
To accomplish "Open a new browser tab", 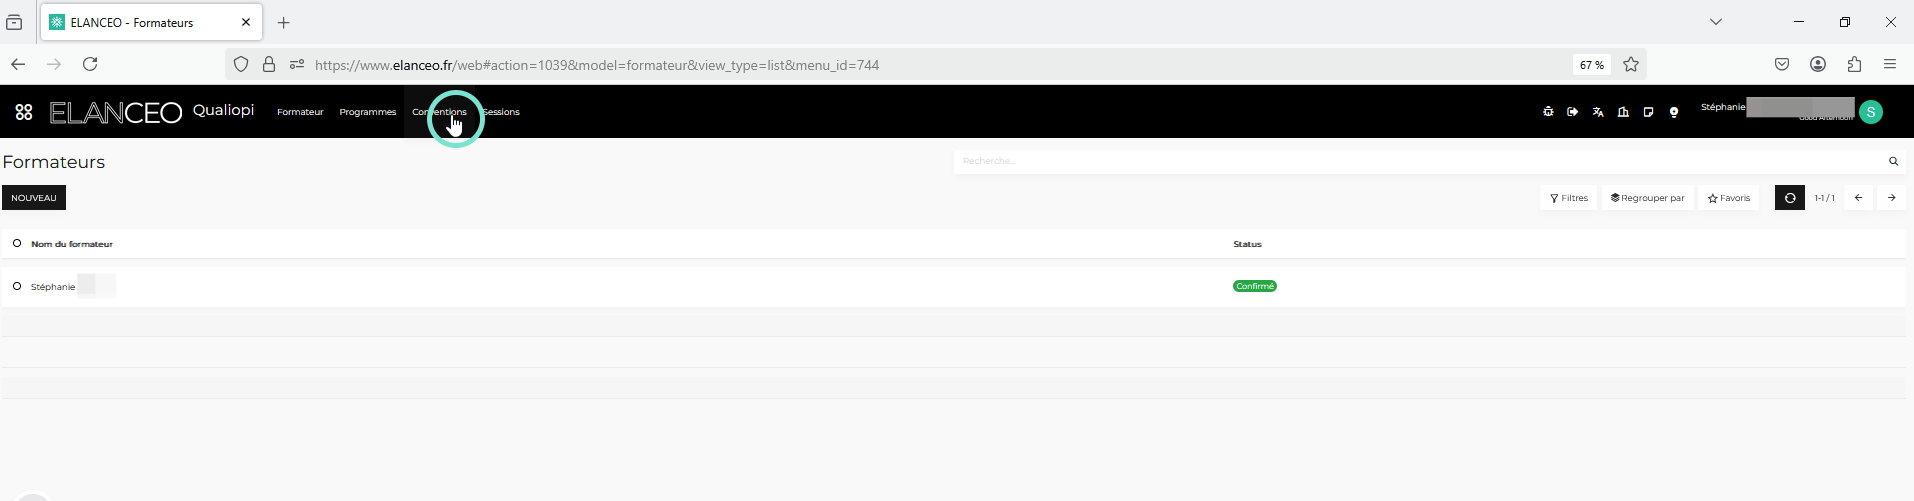I will (x=284, y=22).
